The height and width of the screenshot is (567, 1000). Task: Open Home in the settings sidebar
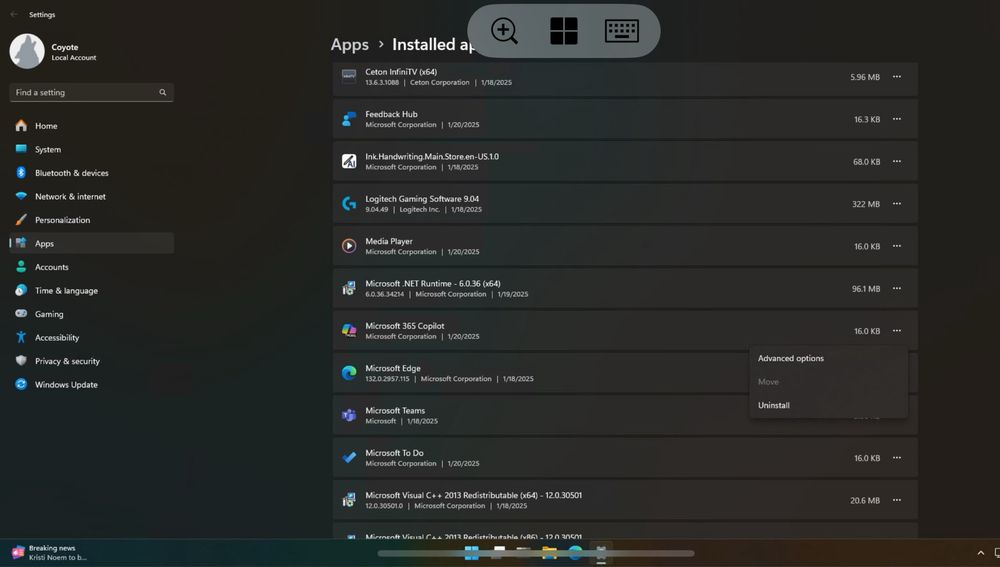coord(91,126)
